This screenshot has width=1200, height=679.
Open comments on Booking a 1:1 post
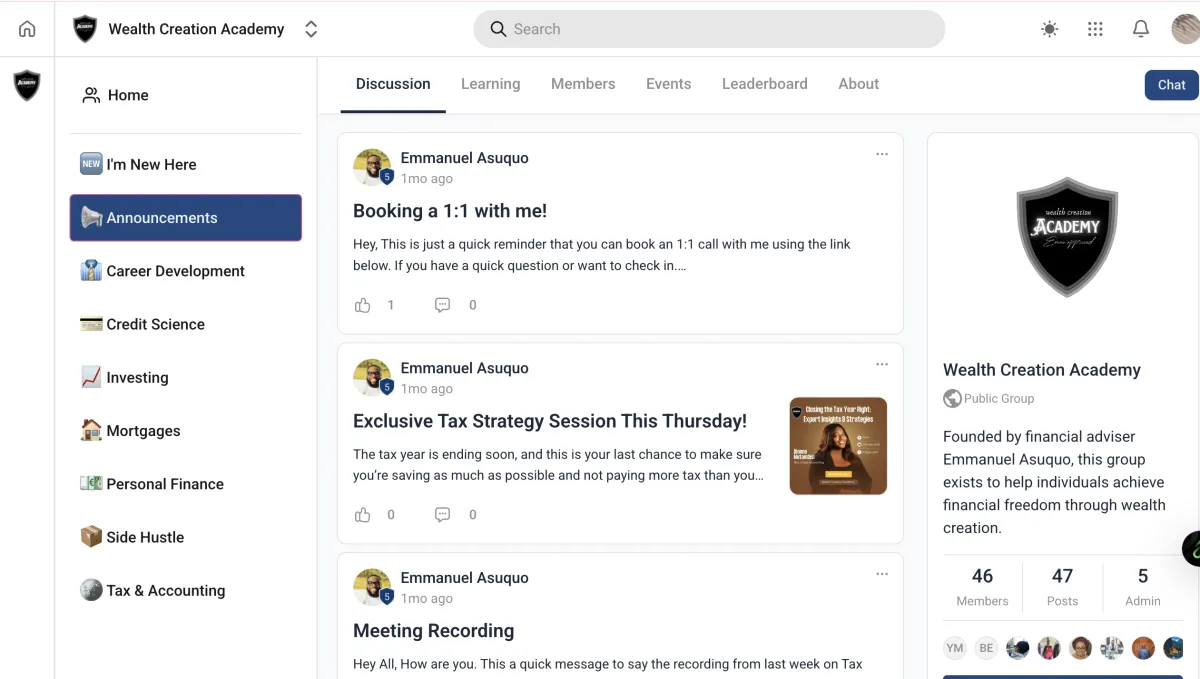443,305
